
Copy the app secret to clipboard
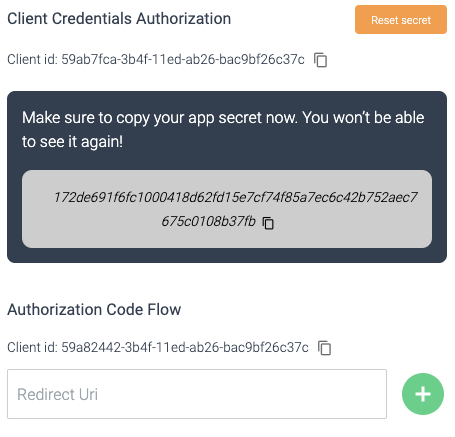(268, 223)
